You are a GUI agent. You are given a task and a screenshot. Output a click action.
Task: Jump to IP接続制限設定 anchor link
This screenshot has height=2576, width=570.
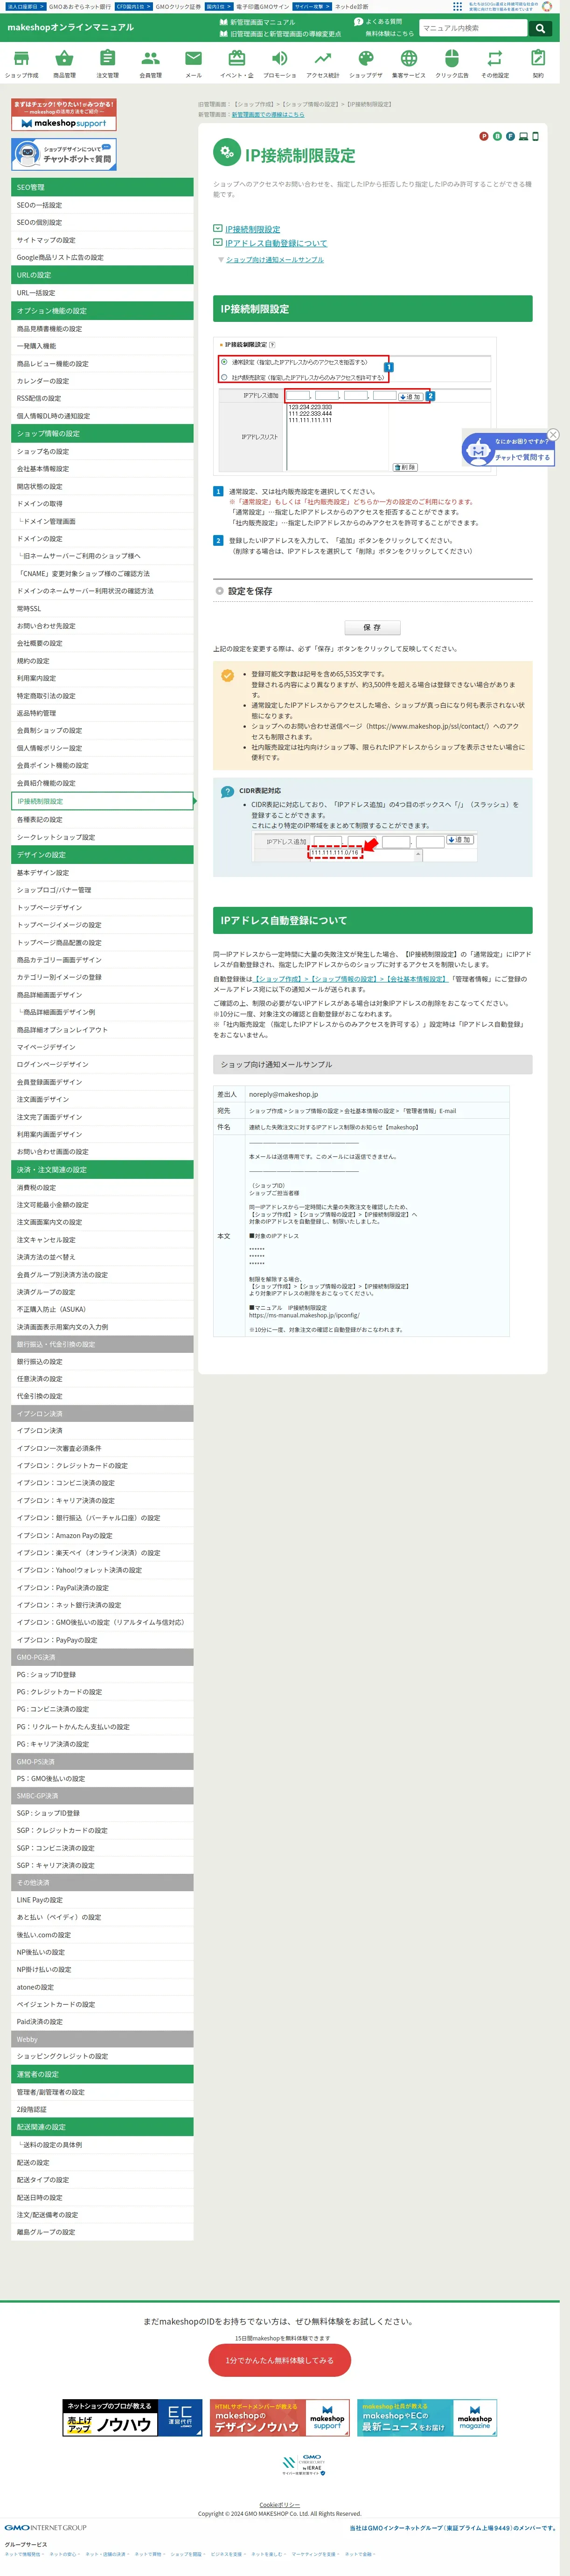(x=252, y=229)
